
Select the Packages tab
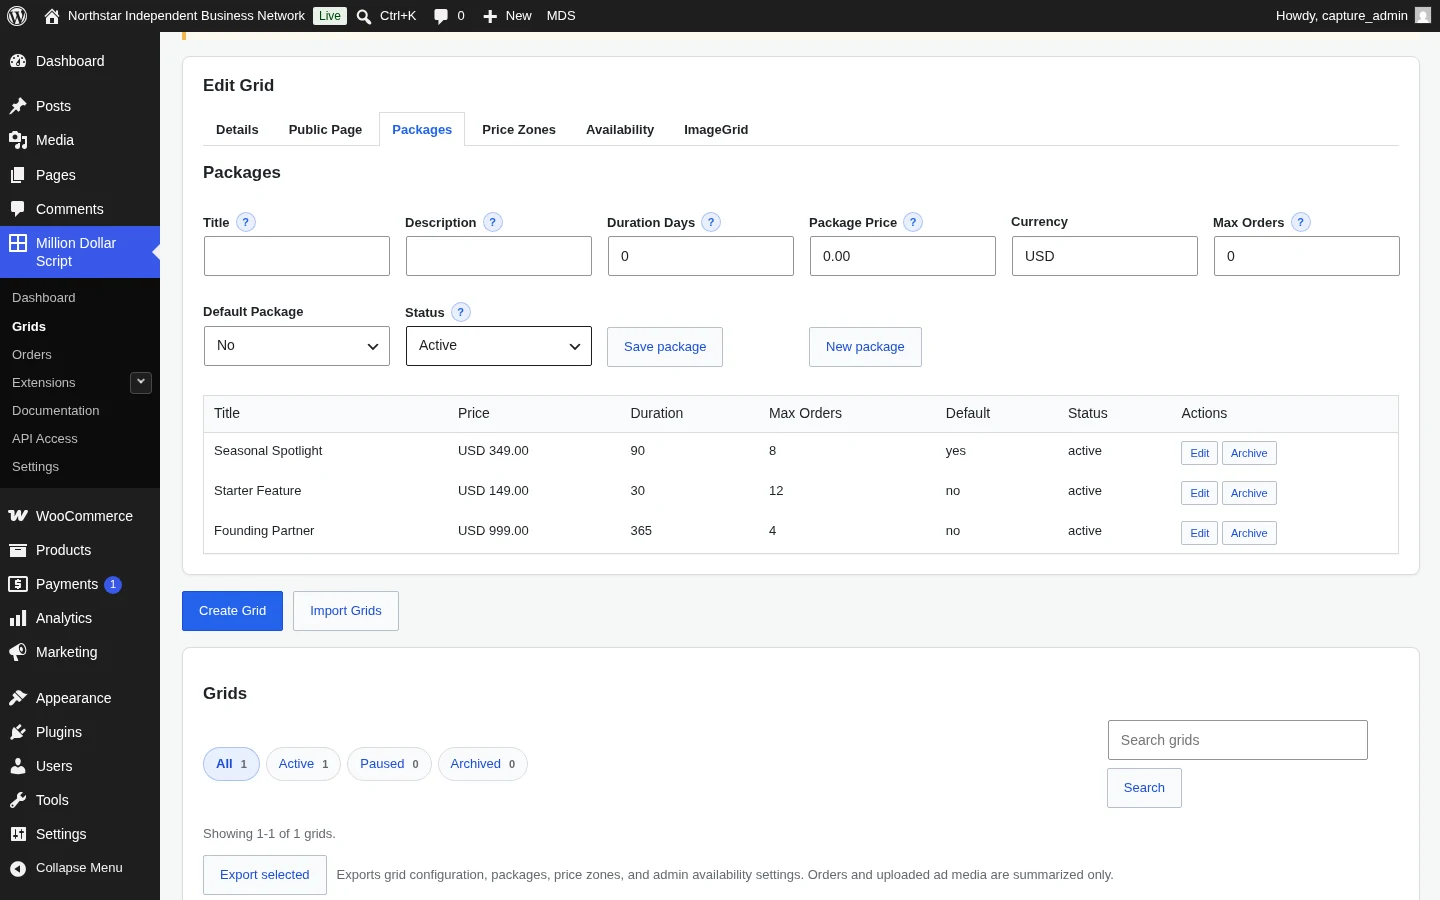(x=422, y=130)
